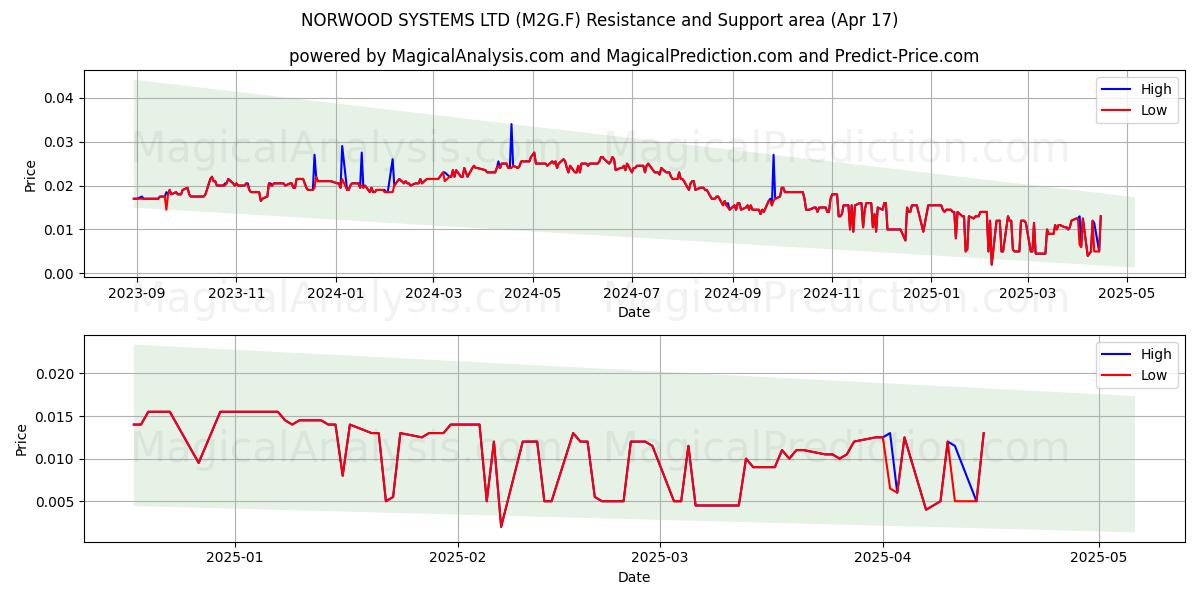
Task: Click top chart x-axis label 2024-01
Action: point(335,294)
